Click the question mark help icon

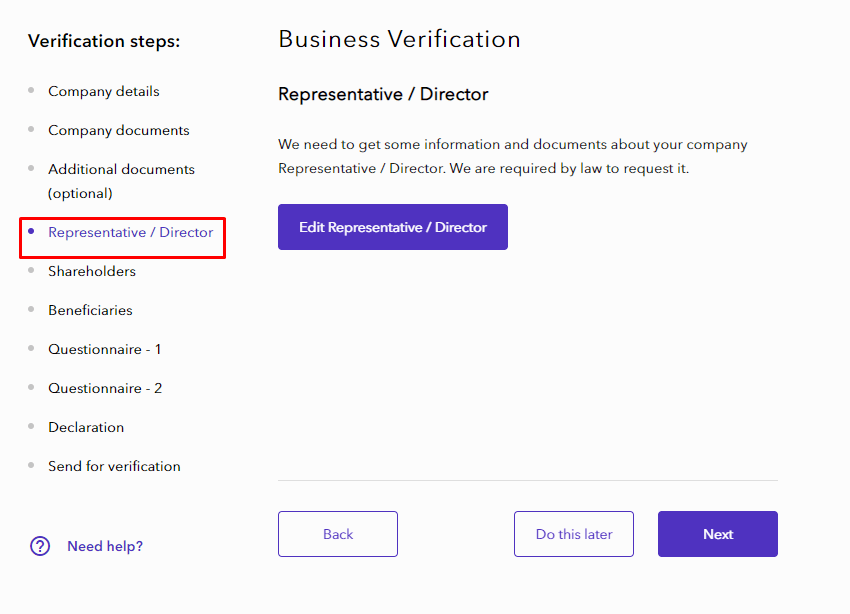(x=40, y=546)
